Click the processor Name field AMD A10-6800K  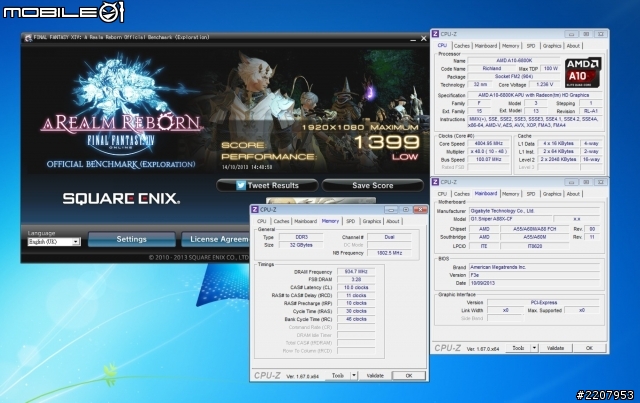(514, 60)
